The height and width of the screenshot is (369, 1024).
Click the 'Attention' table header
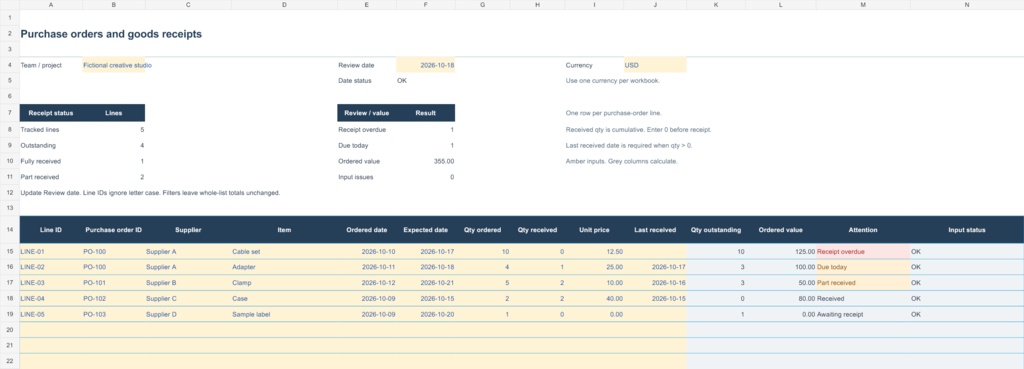[863, 230]
